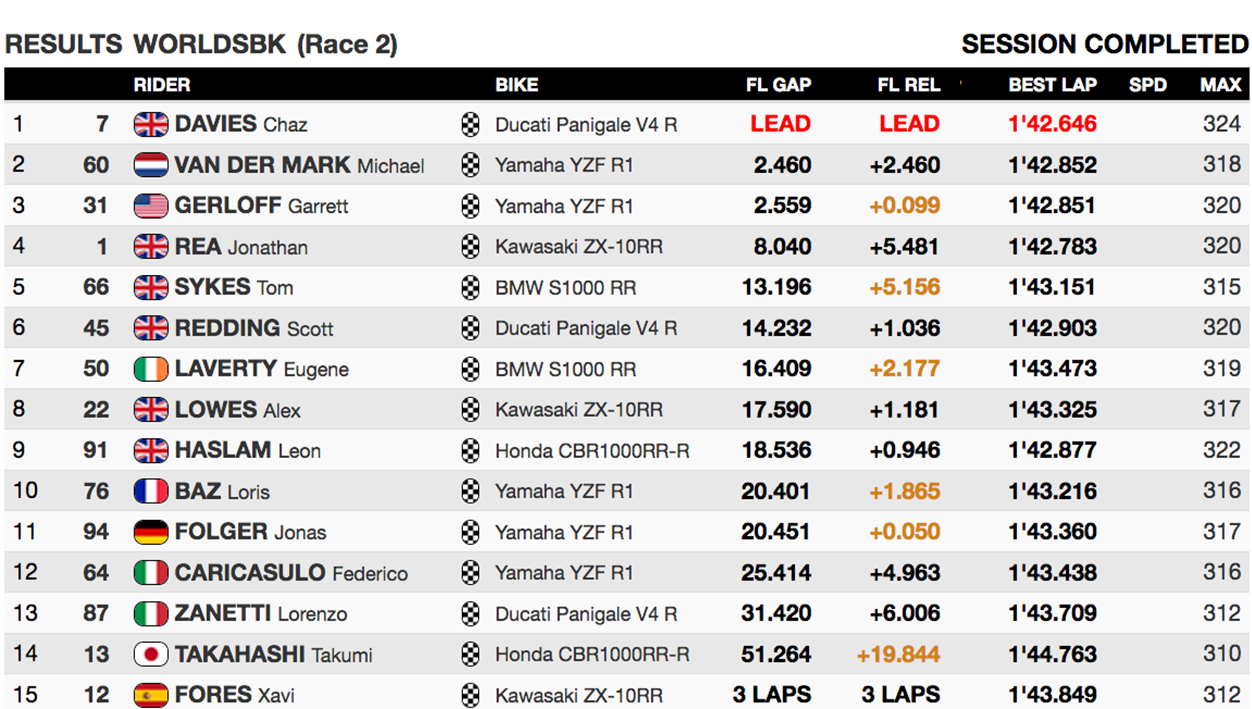Screen dimensions: 1252x709
Task: Select rider HASLAM Leon's name
Action: click(248, 450)
